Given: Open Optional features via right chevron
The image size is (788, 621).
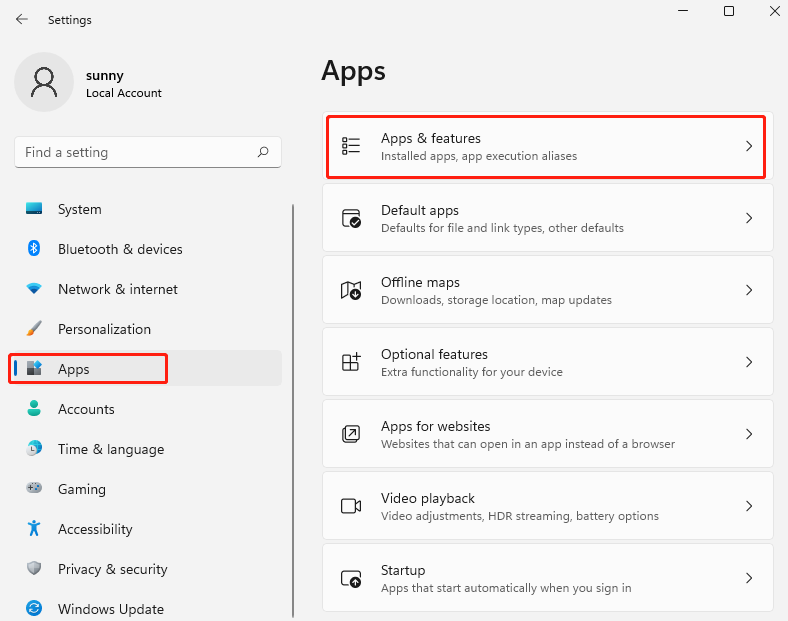Looking at the screenshot, I should [x=749, y=362].
